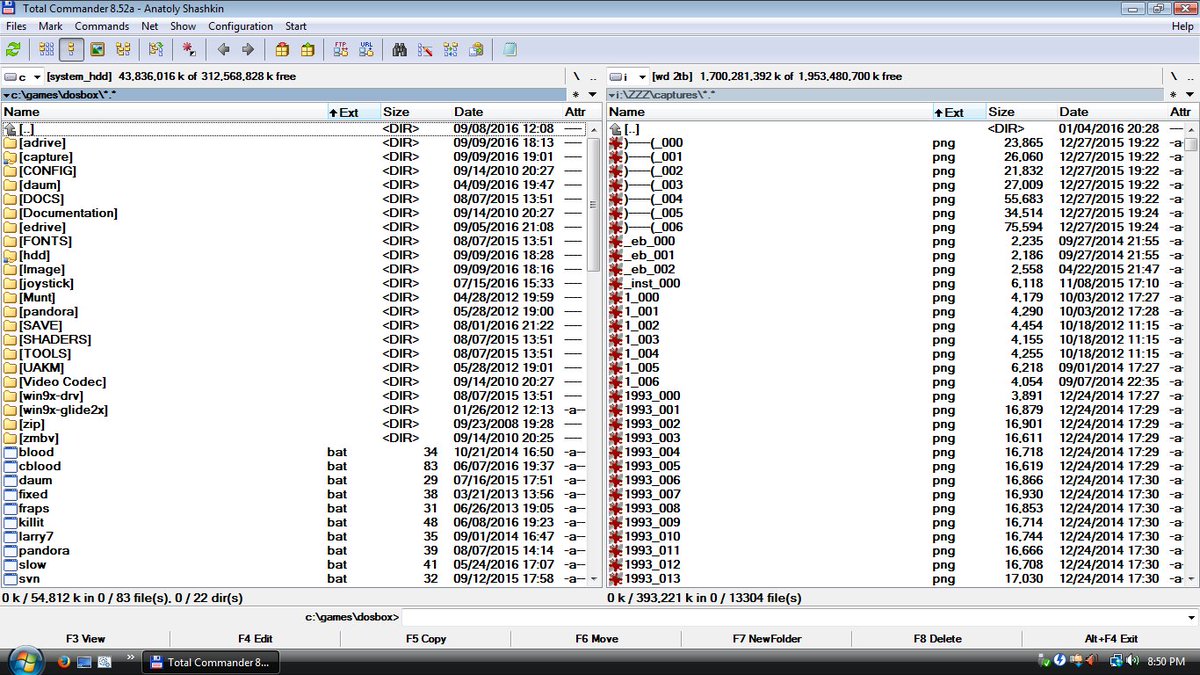This screenshot has width=1200, height=675.
Task: Click the F8 Delete button
Action: click(937, 638)
